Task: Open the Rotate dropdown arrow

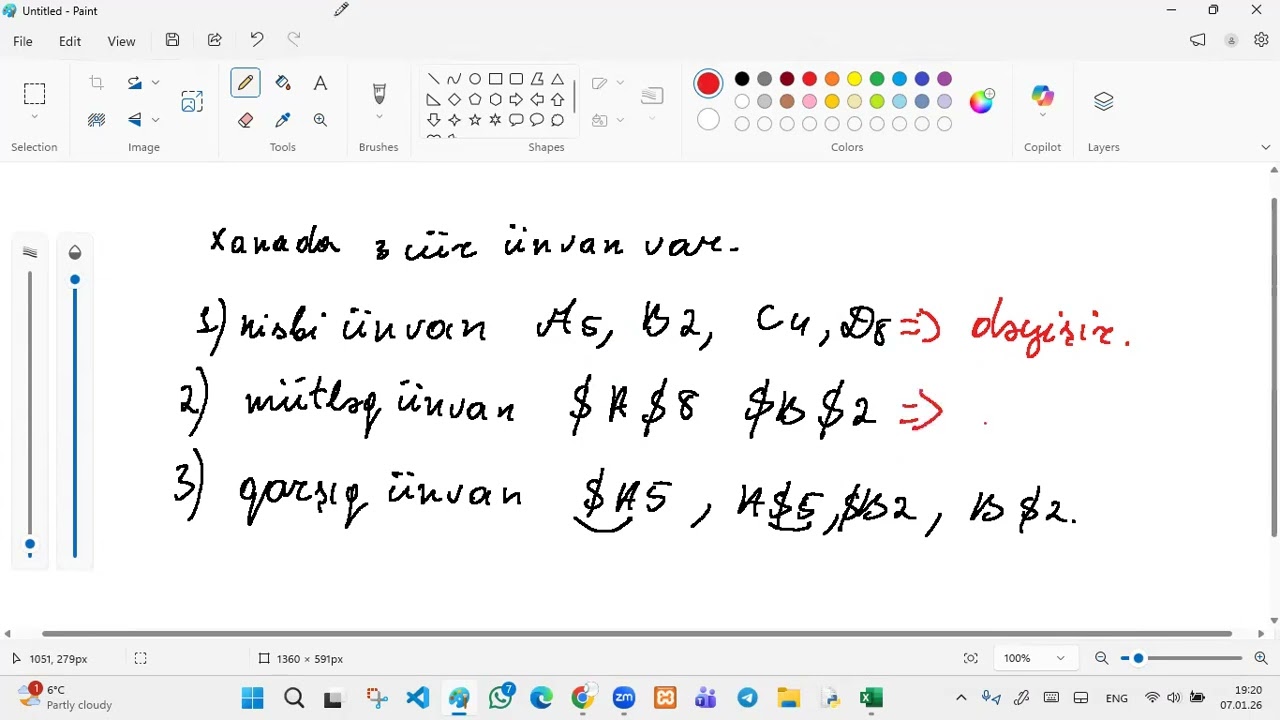Action: (x=155, y=83)
